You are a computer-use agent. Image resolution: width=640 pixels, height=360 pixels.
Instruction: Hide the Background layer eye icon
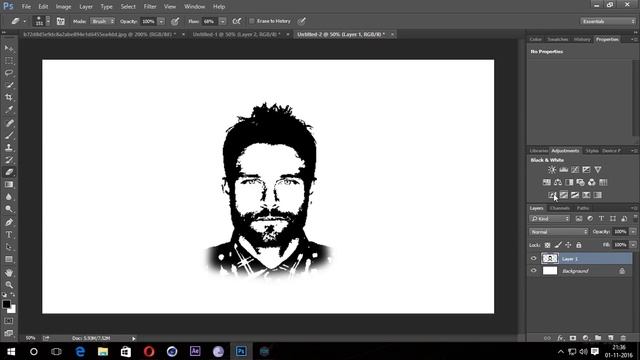pyautogui.click(x=533, y=271)
